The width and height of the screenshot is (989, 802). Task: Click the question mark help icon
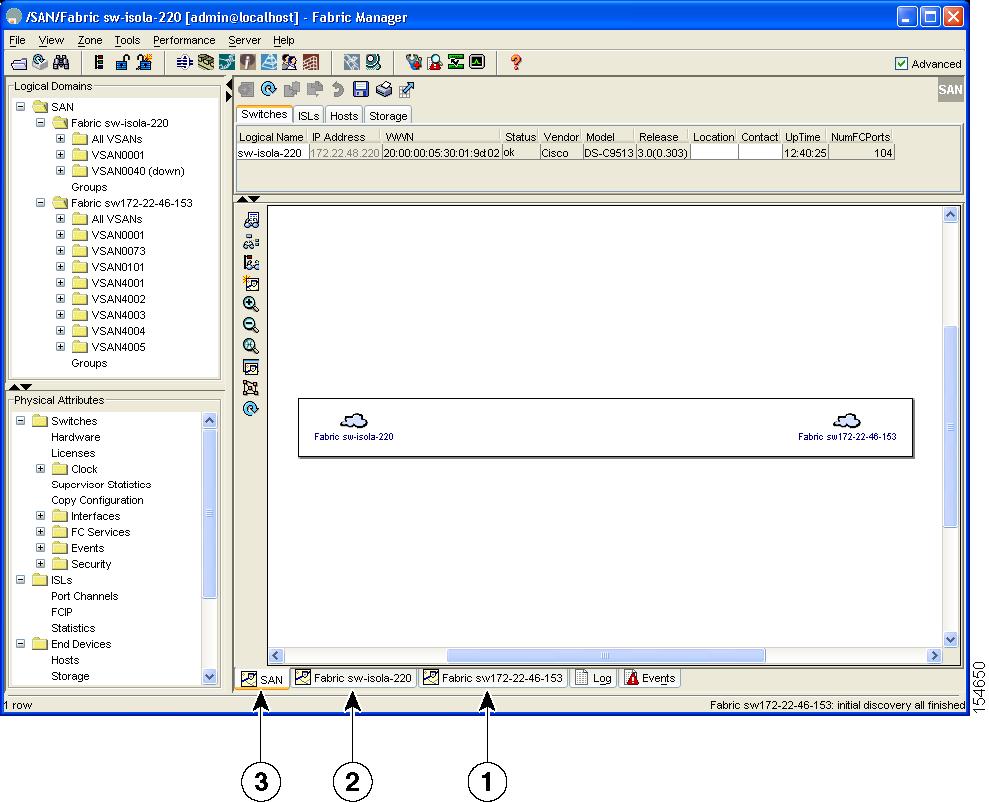tap(516, 62)
